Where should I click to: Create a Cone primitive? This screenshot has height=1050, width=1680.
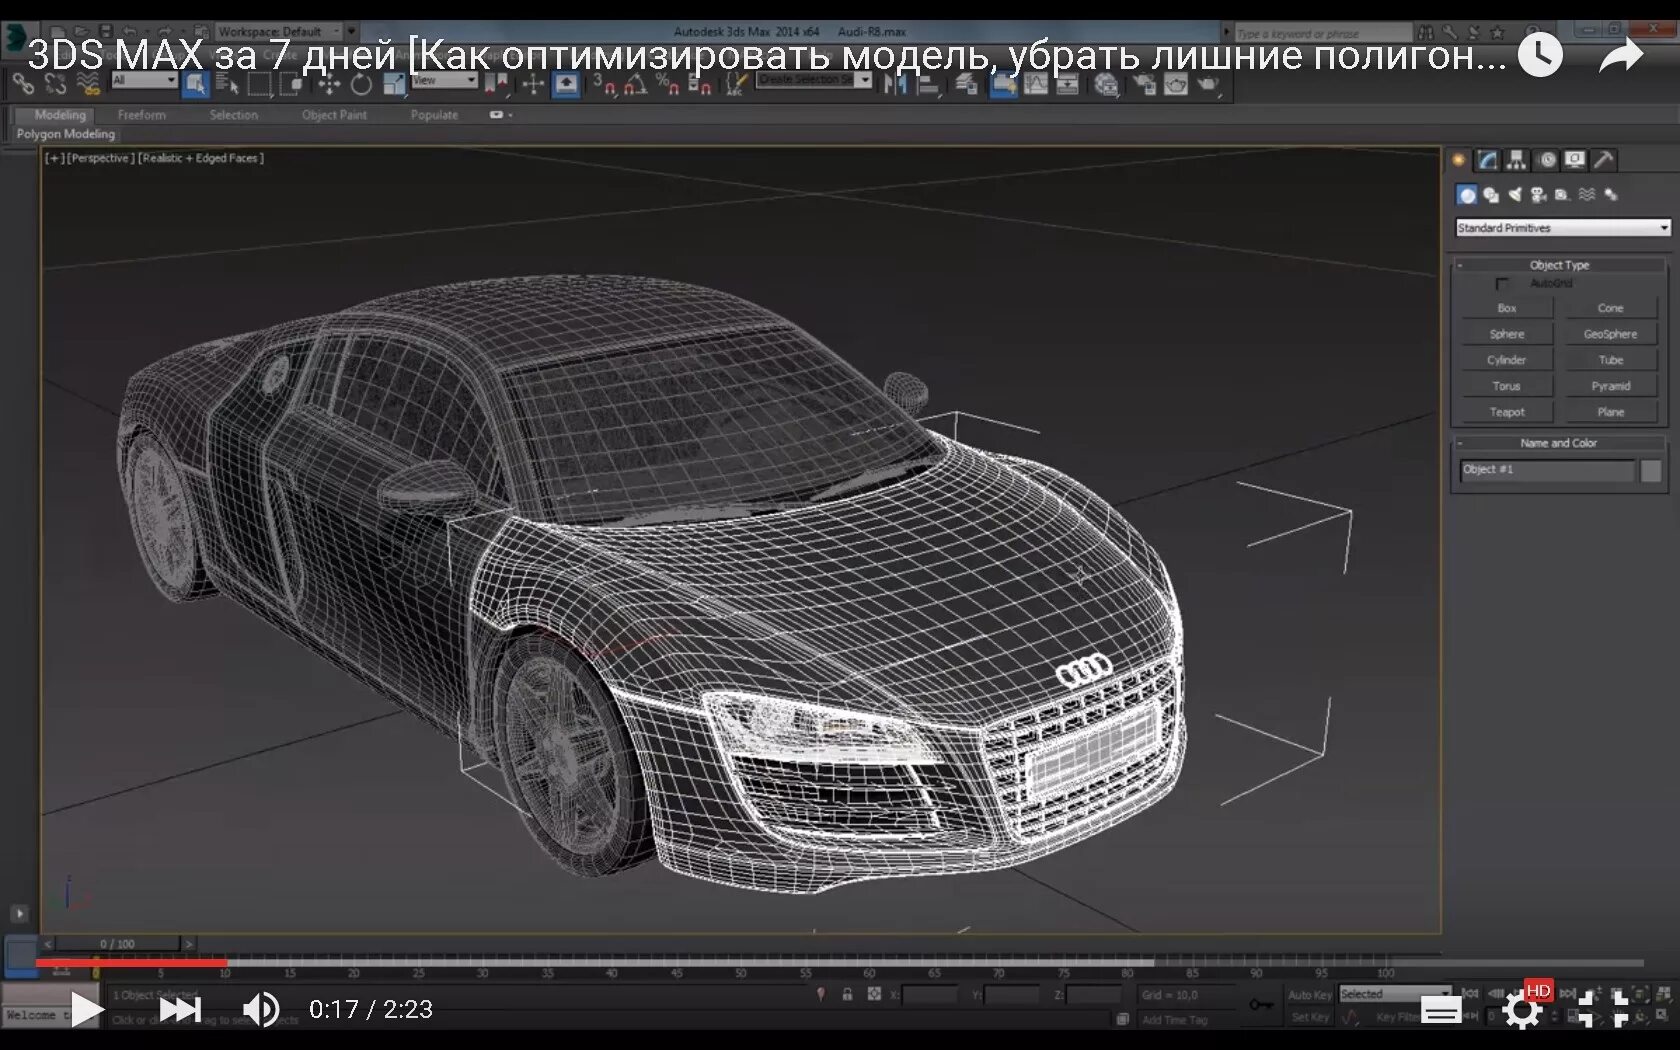(1610, 308)
